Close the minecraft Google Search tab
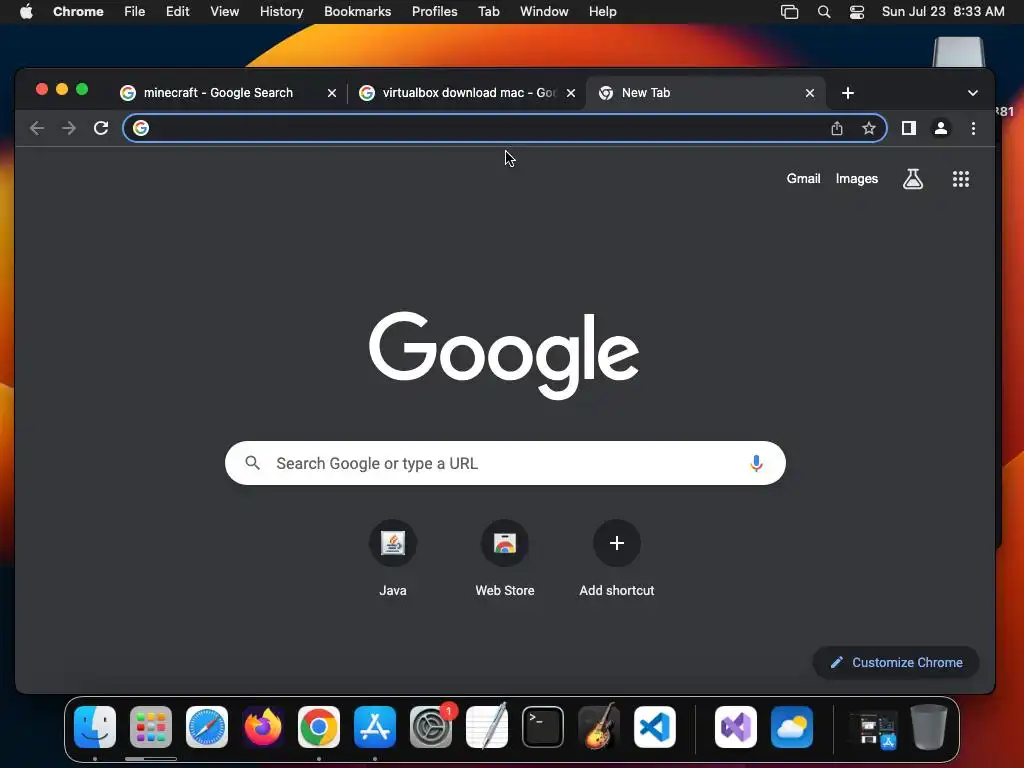1024x768 pixels. [x=332, y=93]
